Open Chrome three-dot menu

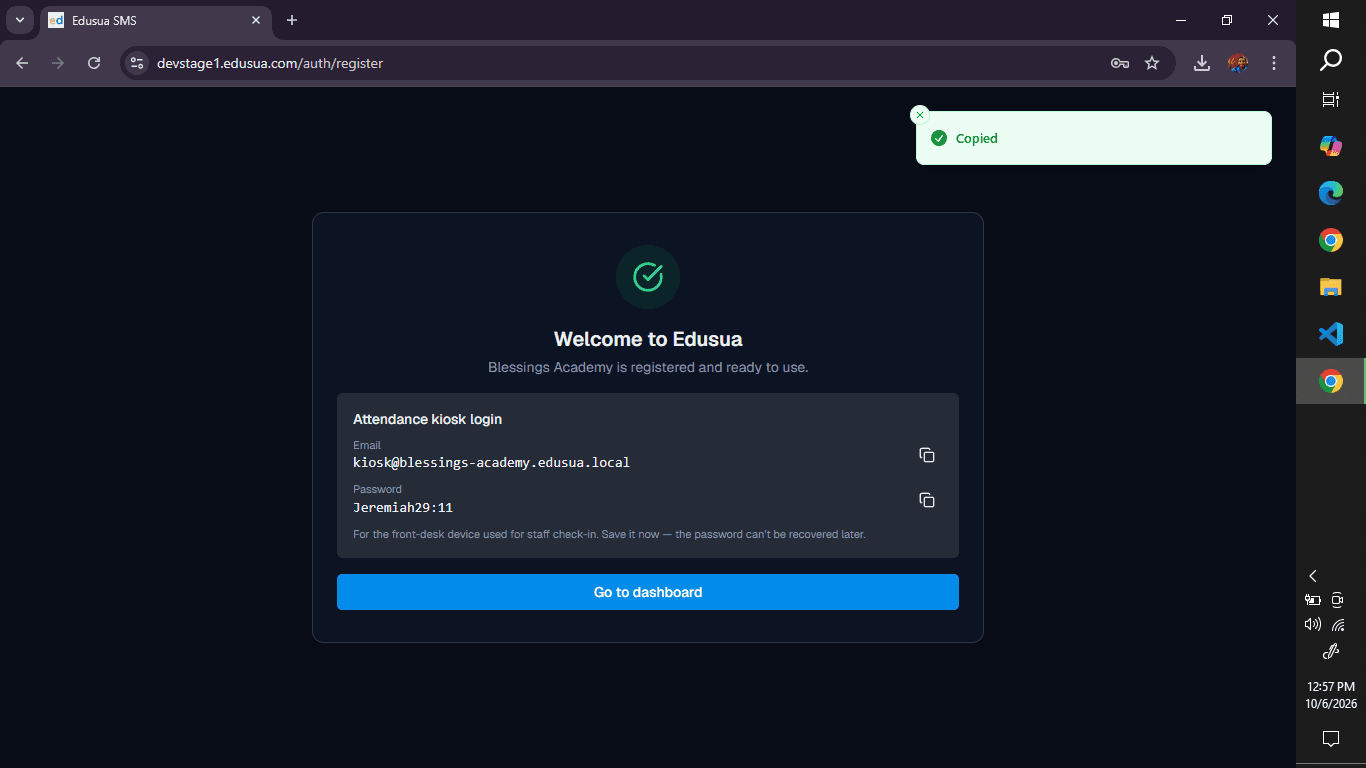pyautogui.click(x=1274, y=63)
